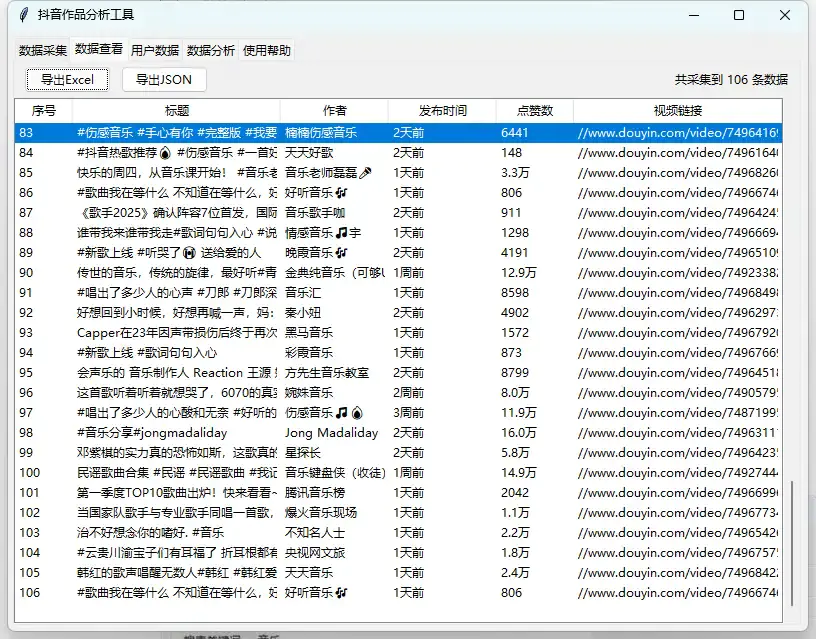Open the 用户数据 tab
The height and width of the screenshot is (639, 816).
coord(155,48)
